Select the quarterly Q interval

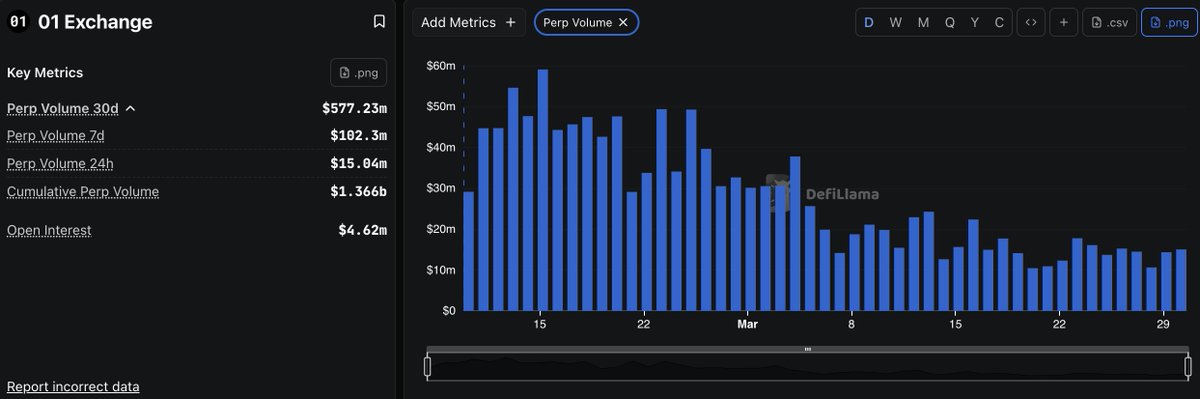(x=949, y=22)
